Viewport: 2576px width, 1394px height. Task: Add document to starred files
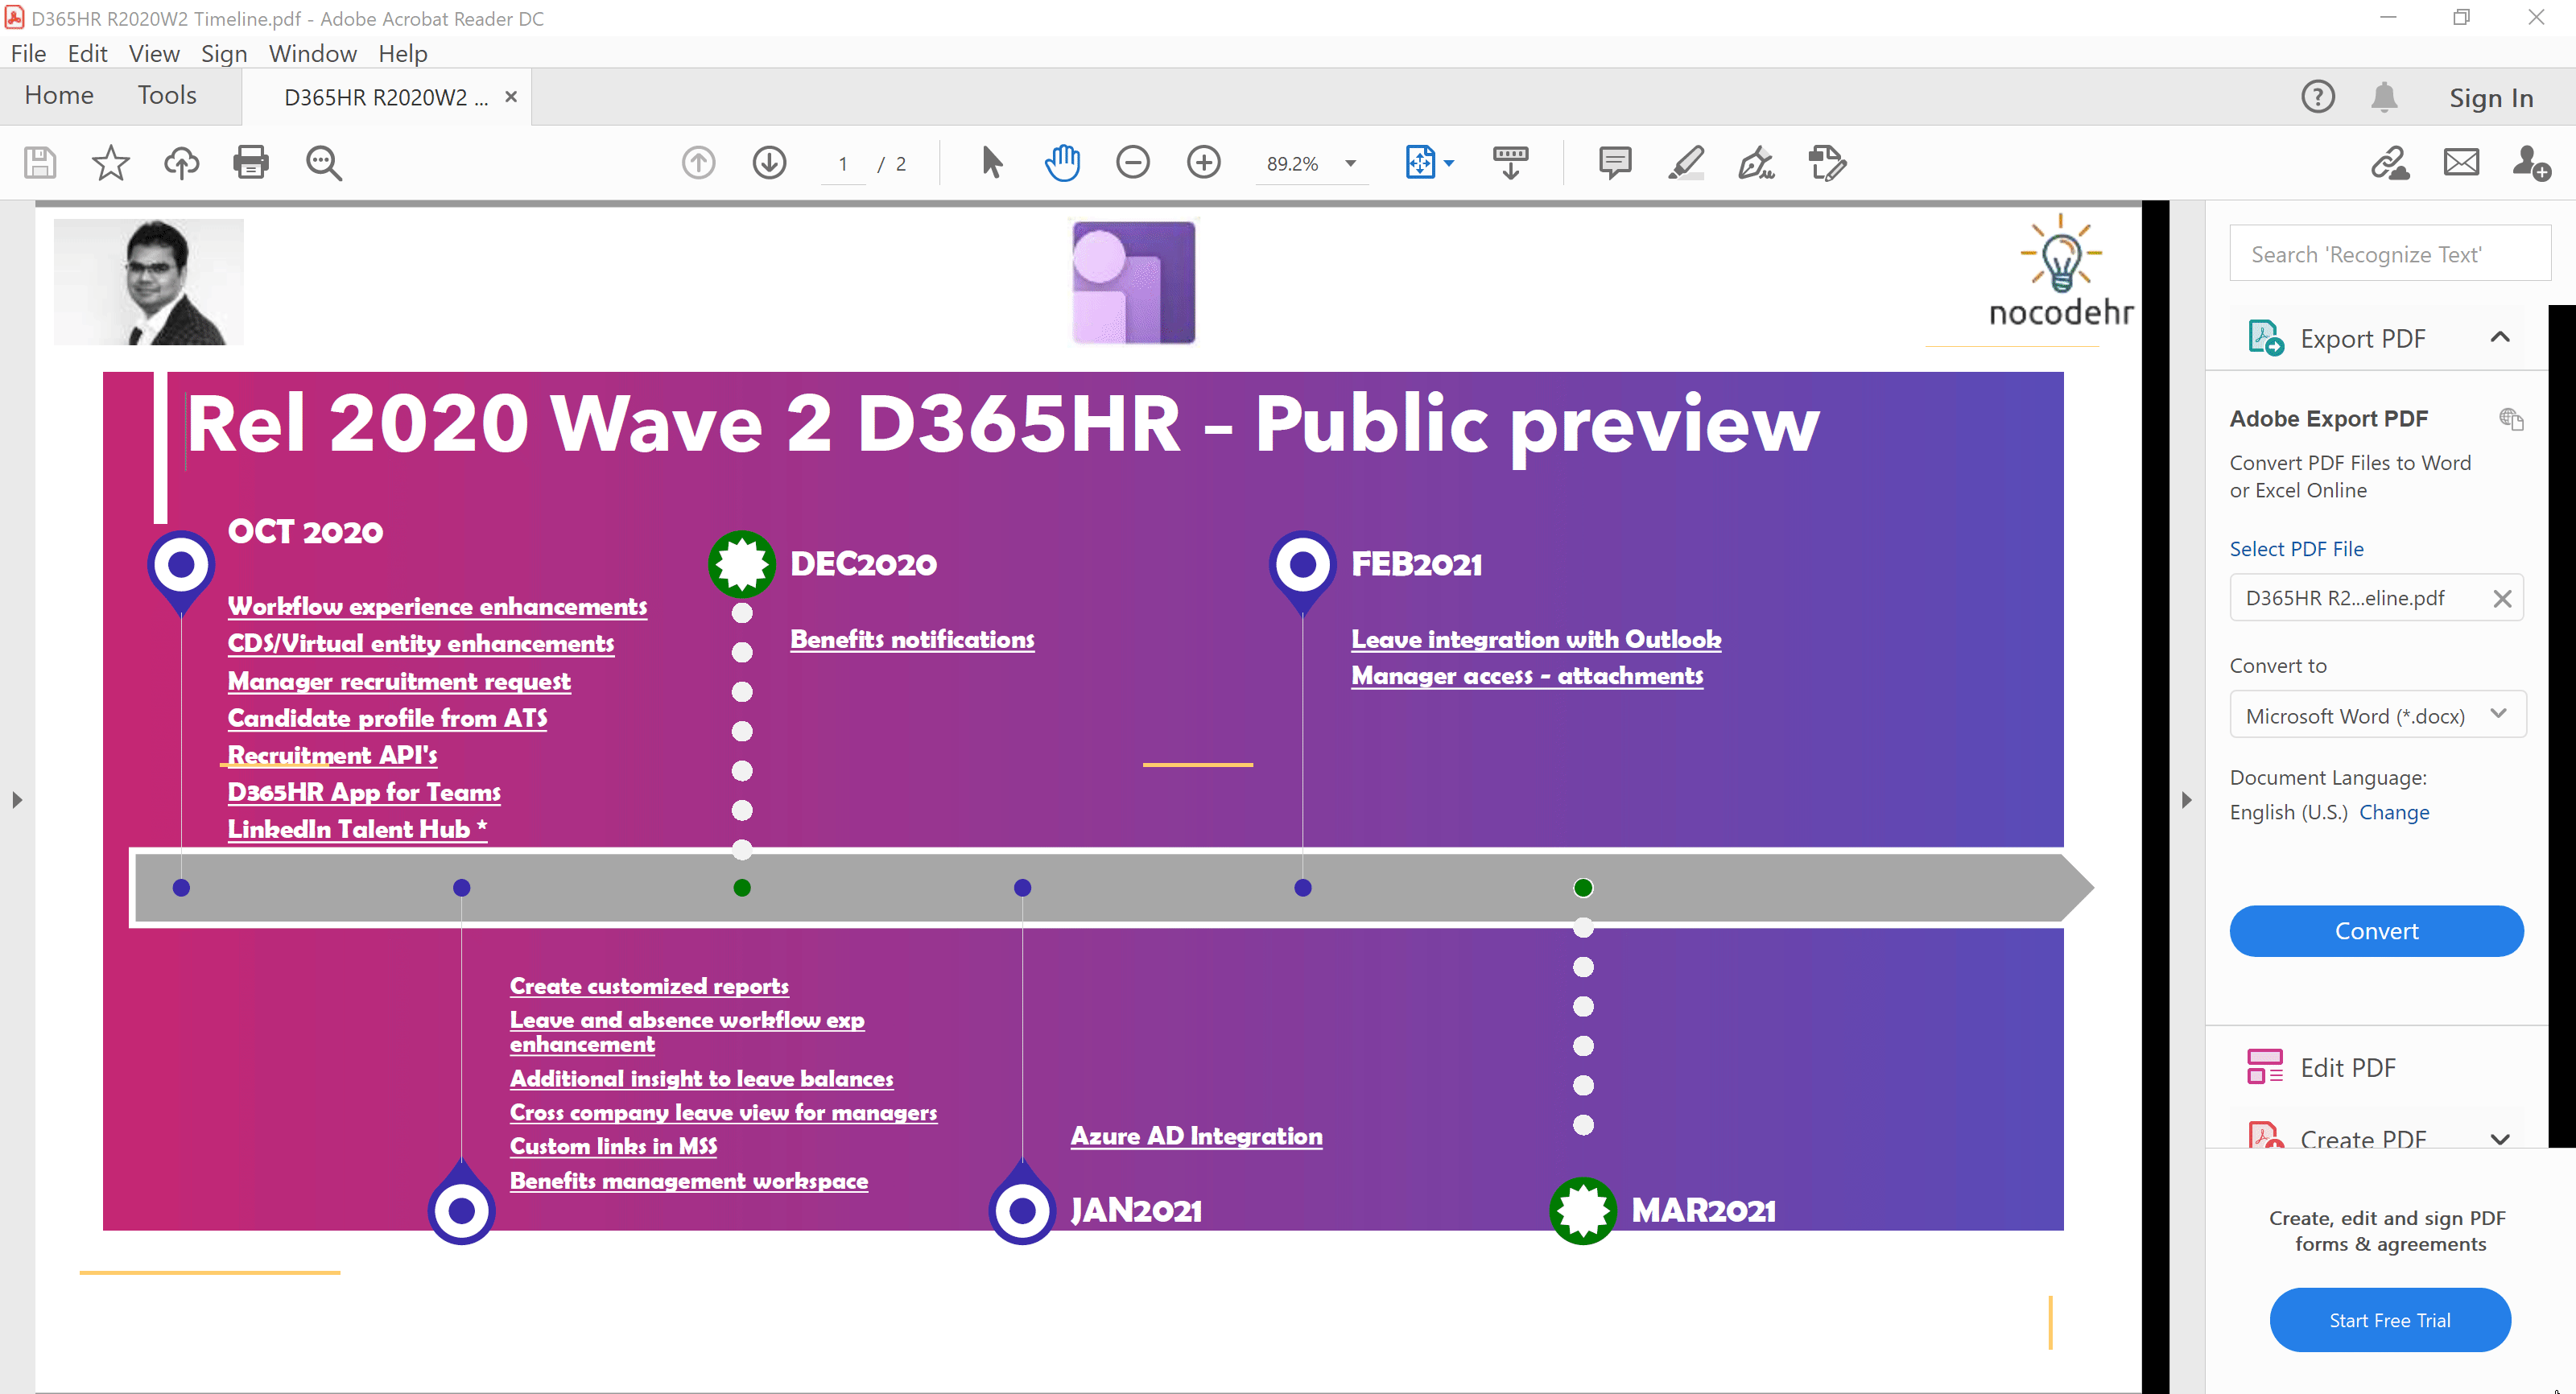point(110,163)
